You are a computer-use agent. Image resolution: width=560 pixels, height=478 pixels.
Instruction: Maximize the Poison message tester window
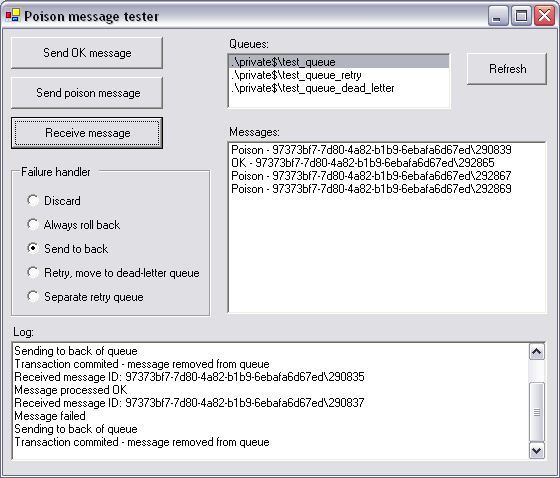point(521,16)
